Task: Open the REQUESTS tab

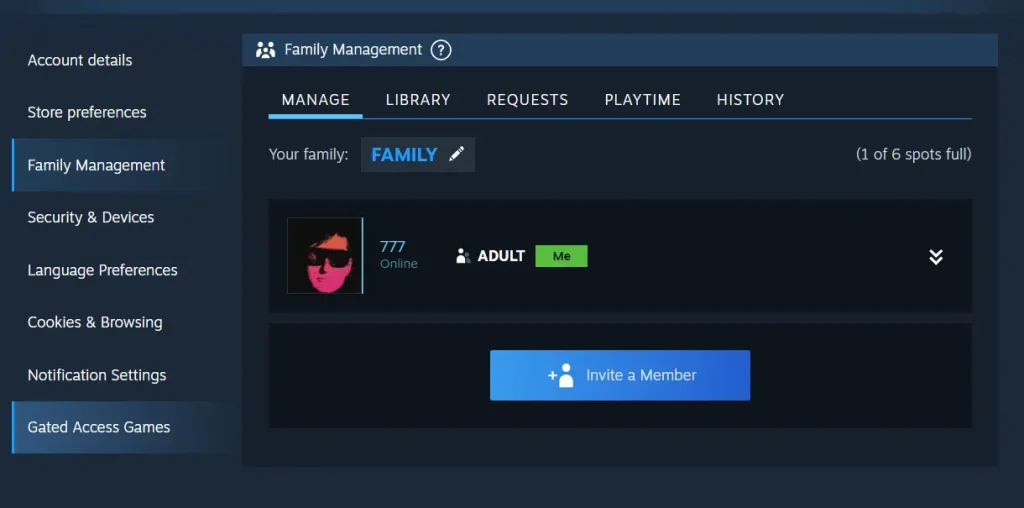Action: [x=527, y=100]
